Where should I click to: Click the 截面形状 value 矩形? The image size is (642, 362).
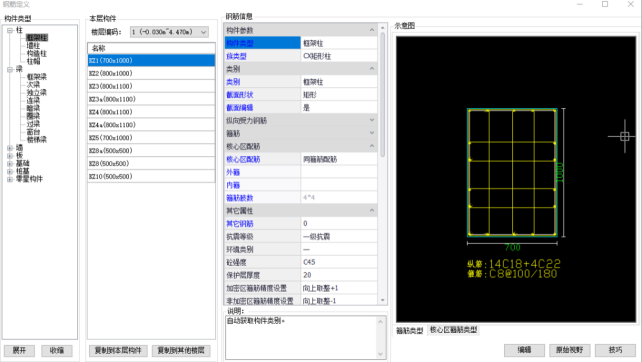click(x=339, y=95)
